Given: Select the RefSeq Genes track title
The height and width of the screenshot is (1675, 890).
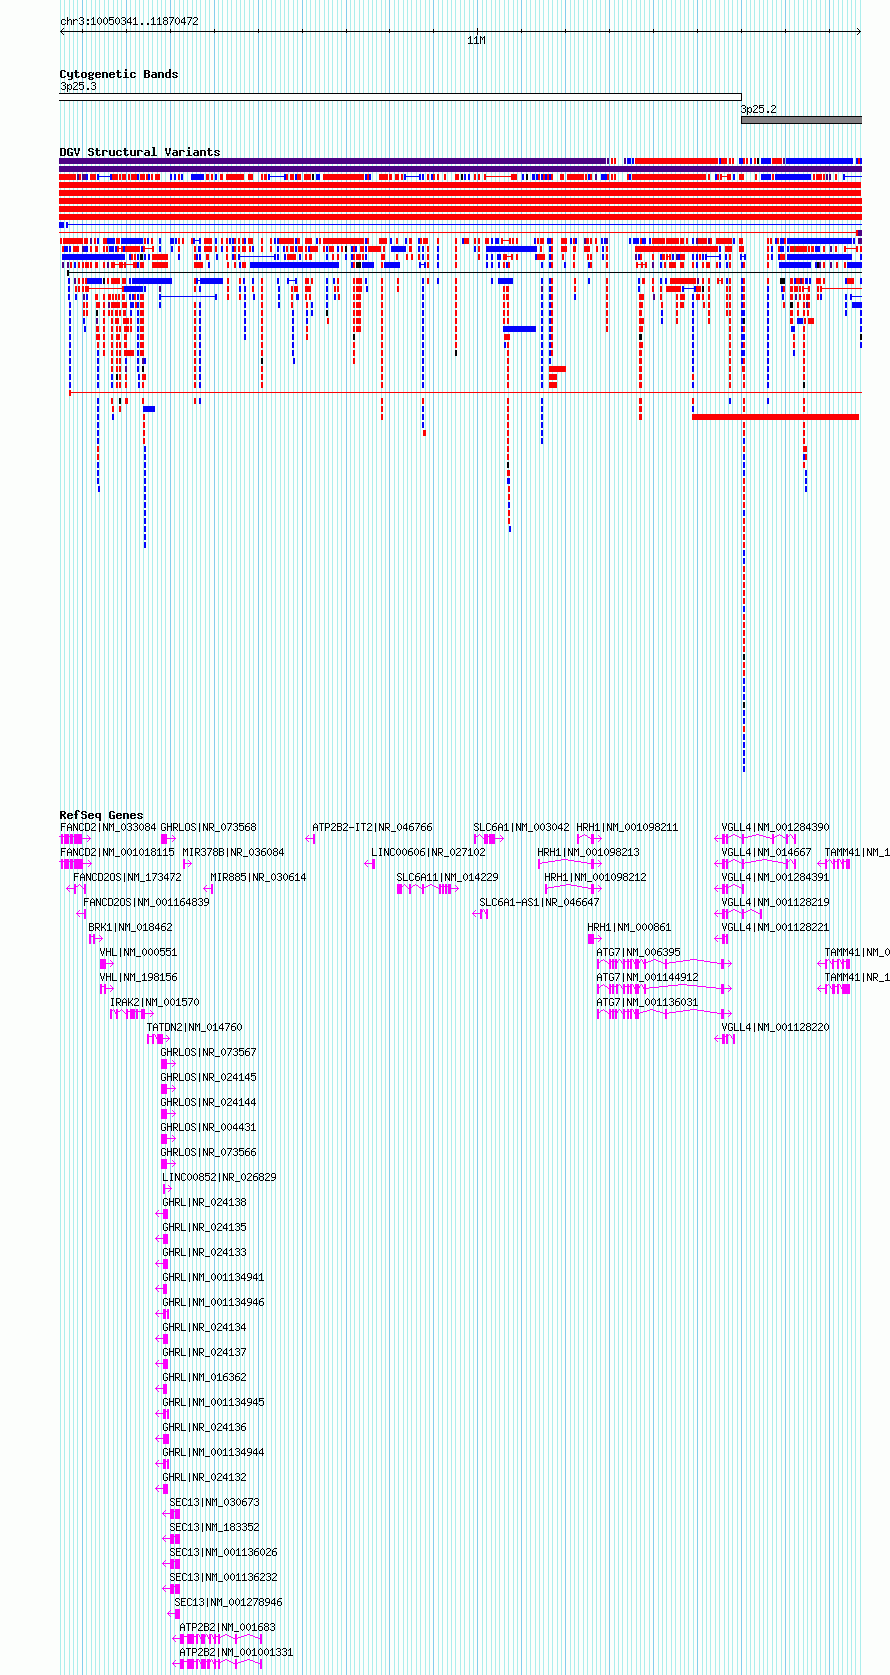Looking at the screenshot, I should [101, 815].
